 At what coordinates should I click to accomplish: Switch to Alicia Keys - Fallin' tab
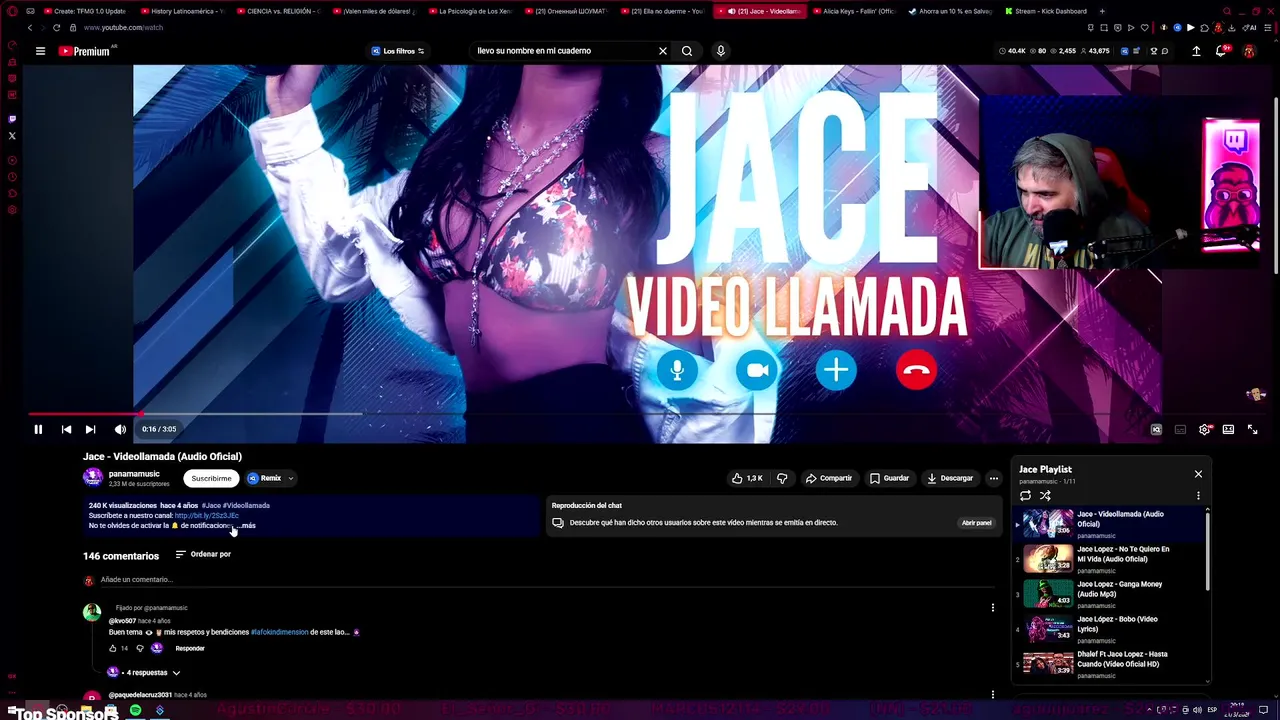pyautogui.click(x=855, y=11)
